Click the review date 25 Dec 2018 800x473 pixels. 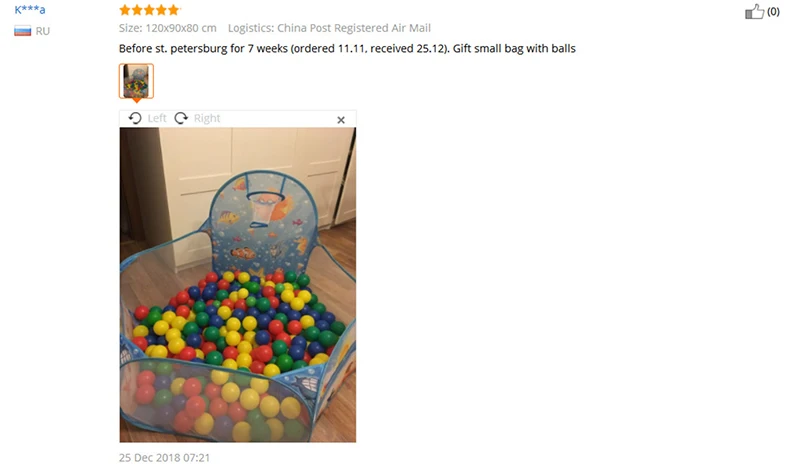(164, 458)
